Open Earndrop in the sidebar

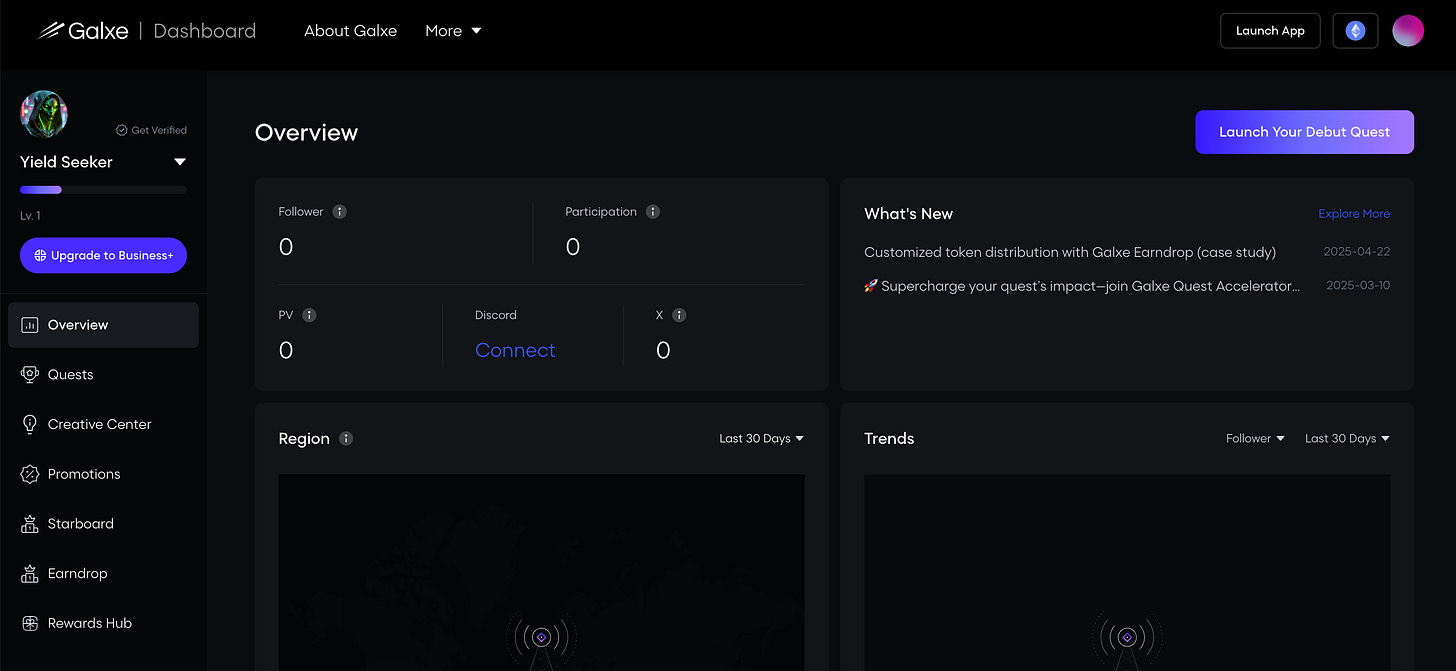pos(103,573)
